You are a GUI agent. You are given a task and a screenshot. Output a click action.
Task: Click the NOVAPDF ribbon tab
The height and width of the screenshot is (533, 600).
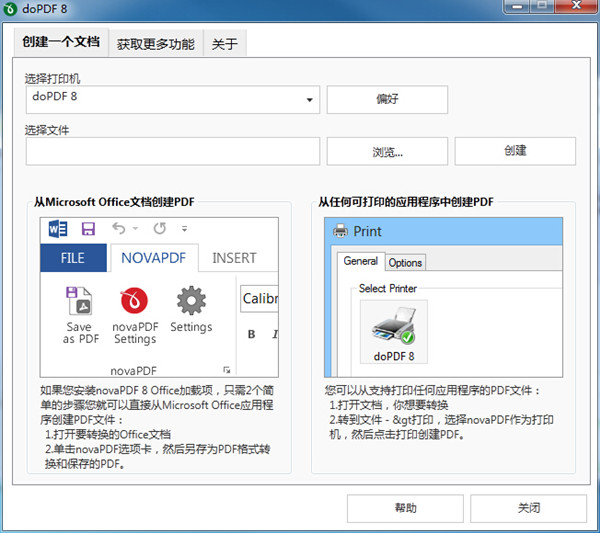[154, 258]
